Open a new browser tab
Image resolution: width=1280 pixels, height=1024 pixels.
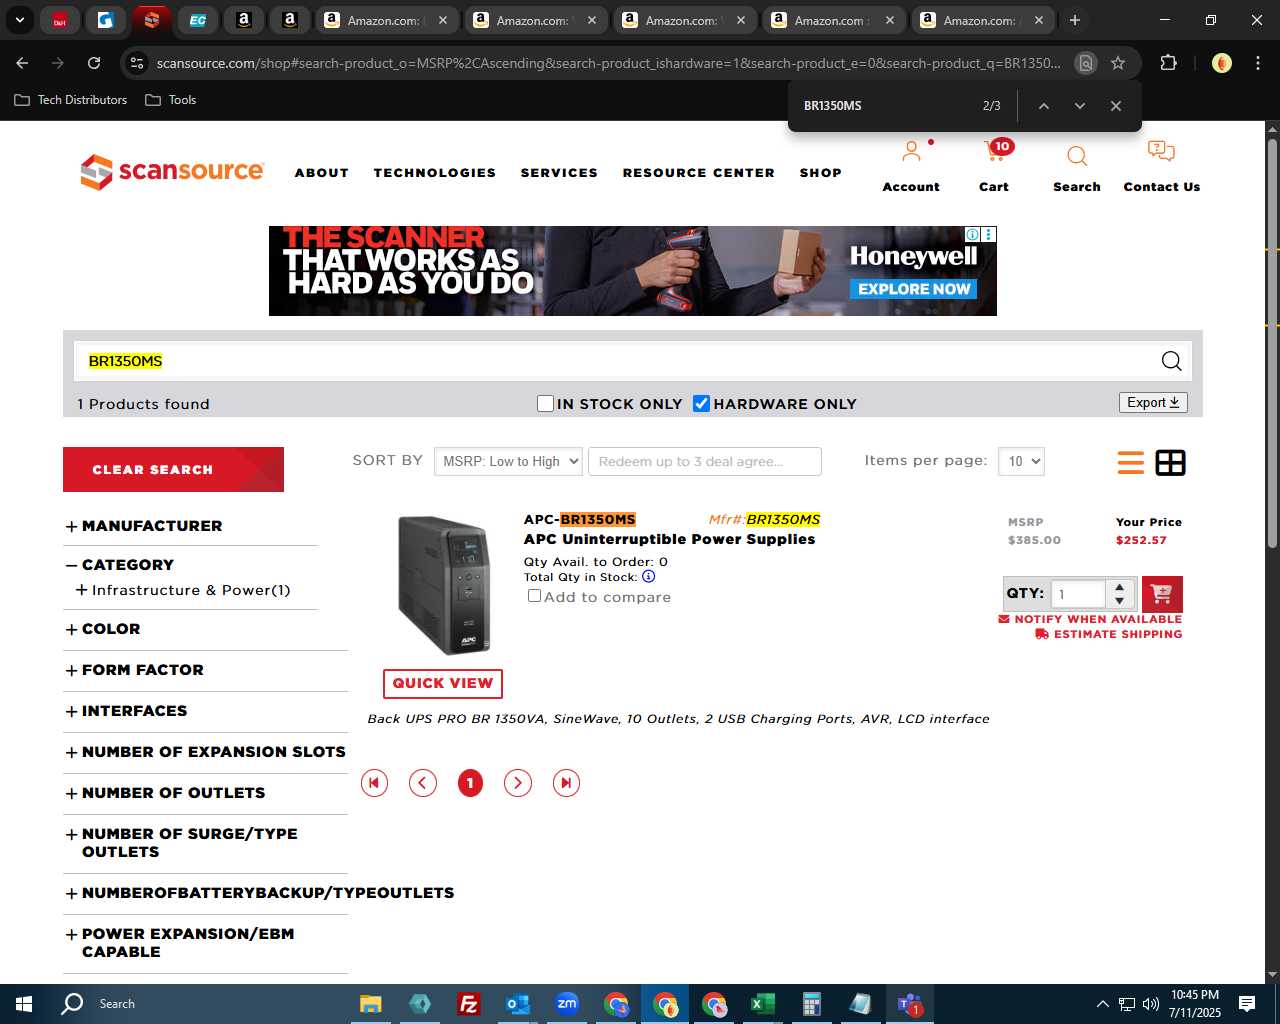[1074, 20]
